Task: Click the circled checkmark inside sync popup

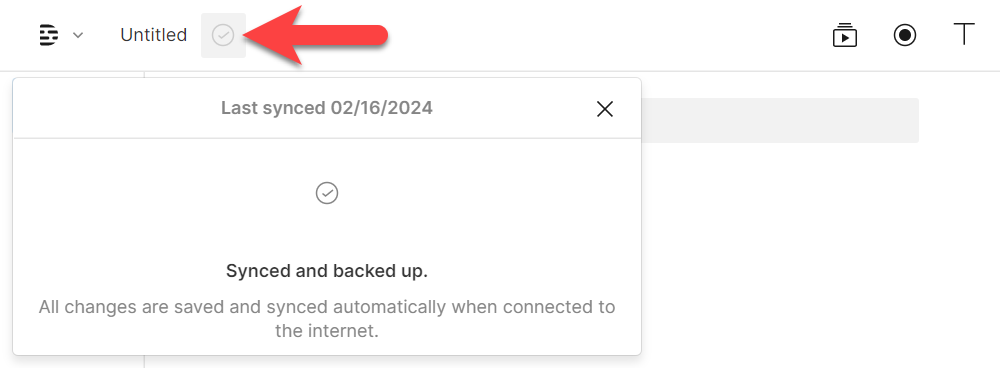Action: tap(327, 193)
